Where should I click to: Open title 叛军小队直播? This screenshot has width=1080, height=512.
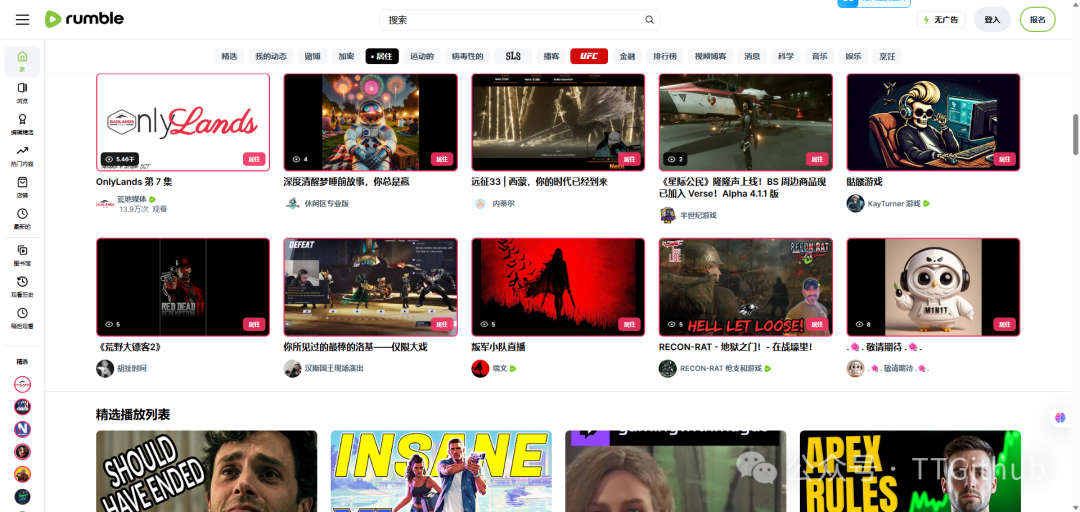(499, 347)
